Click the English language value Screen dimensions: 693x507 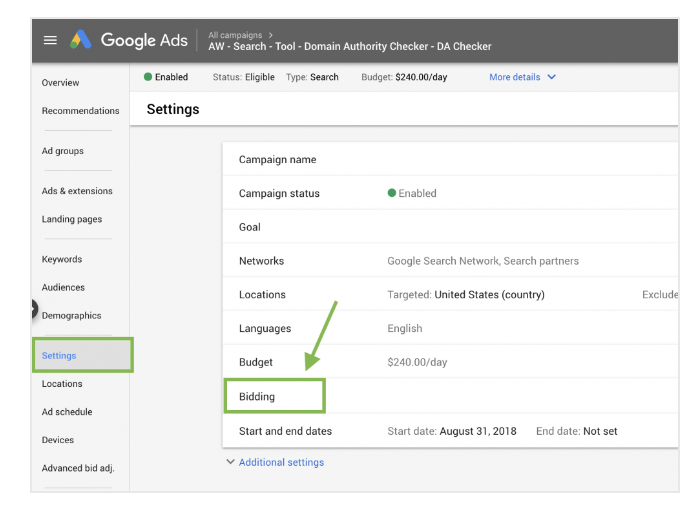tap(405, 328)
